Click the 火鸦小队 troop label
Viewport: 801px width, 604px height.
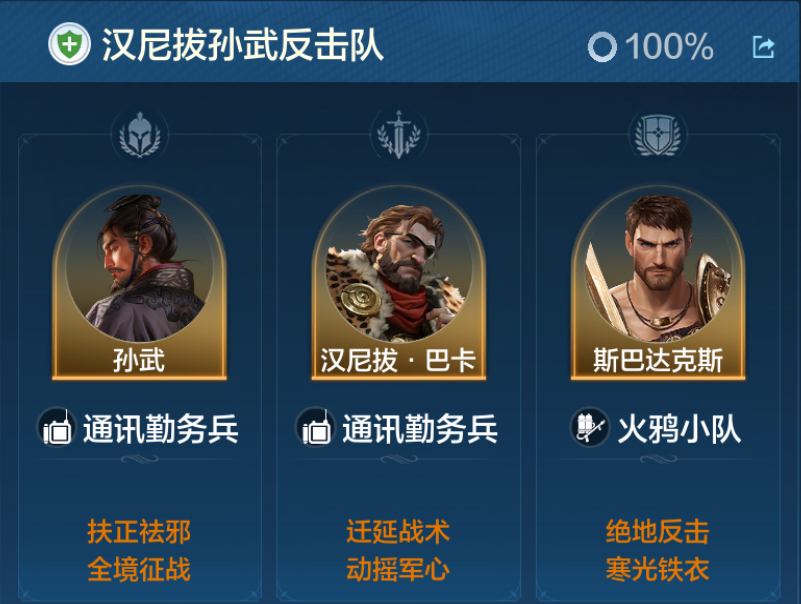click(679, 429)
